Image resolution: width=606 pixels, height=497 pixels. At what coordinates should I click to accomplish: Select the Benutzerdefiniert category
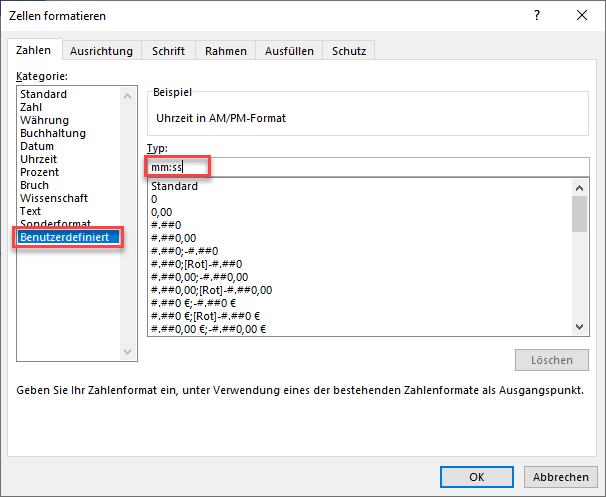[x=68, y=237]
